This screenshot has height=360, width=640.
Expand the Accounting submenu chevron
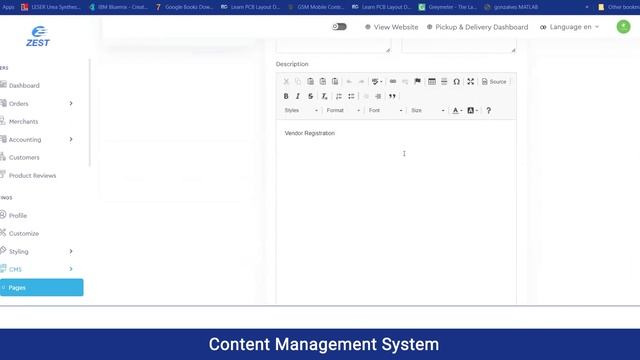tap(71, 140)
